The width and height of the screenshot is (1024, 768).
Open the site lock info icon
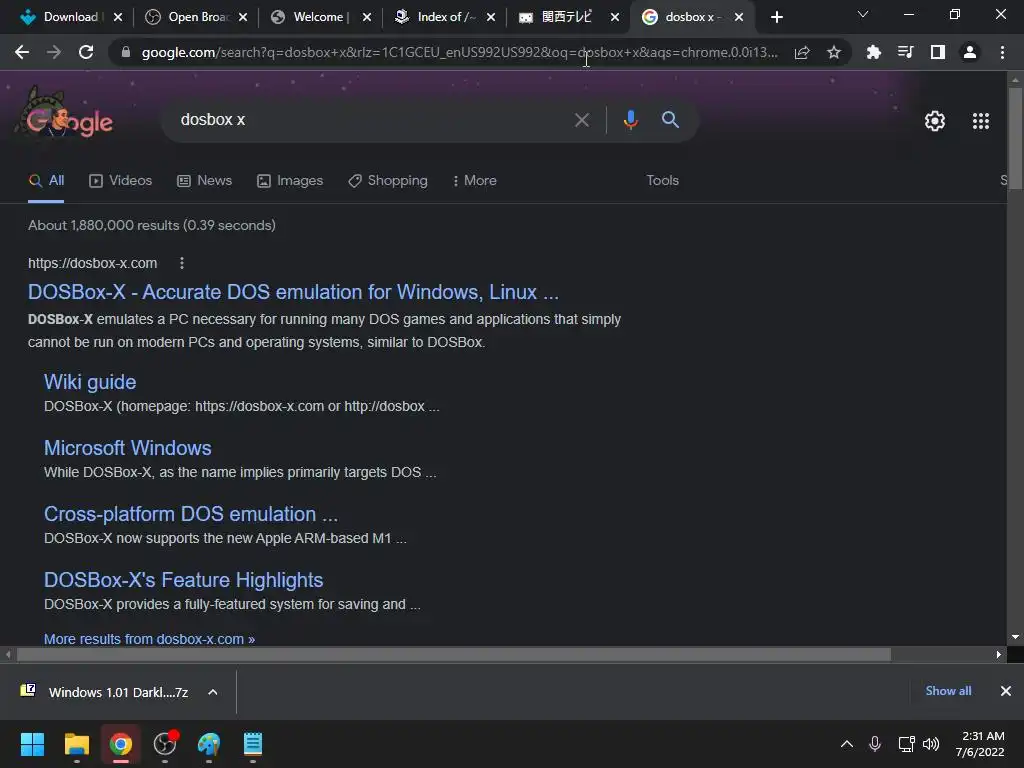point(126,52)
